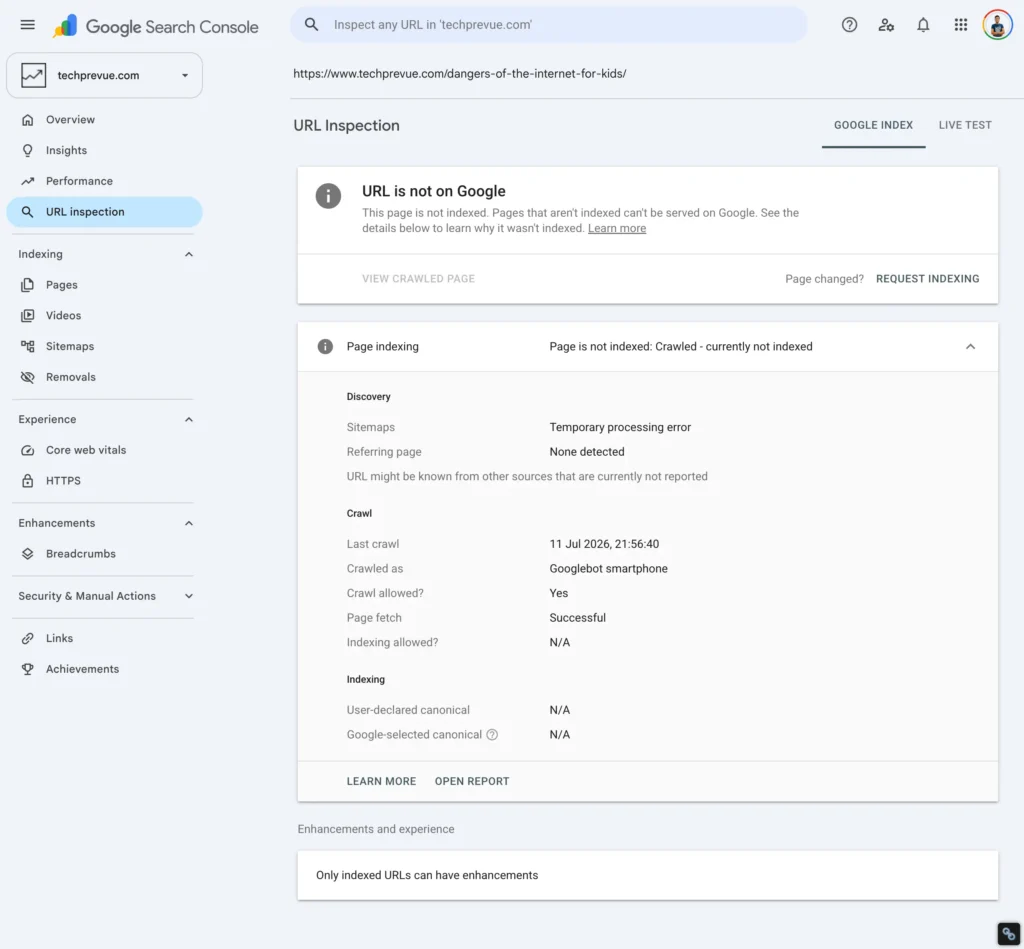This screenshot has width=1024, height=949.
Task: Select URL inspection in sidebar
Action: [x=104, y=212]
